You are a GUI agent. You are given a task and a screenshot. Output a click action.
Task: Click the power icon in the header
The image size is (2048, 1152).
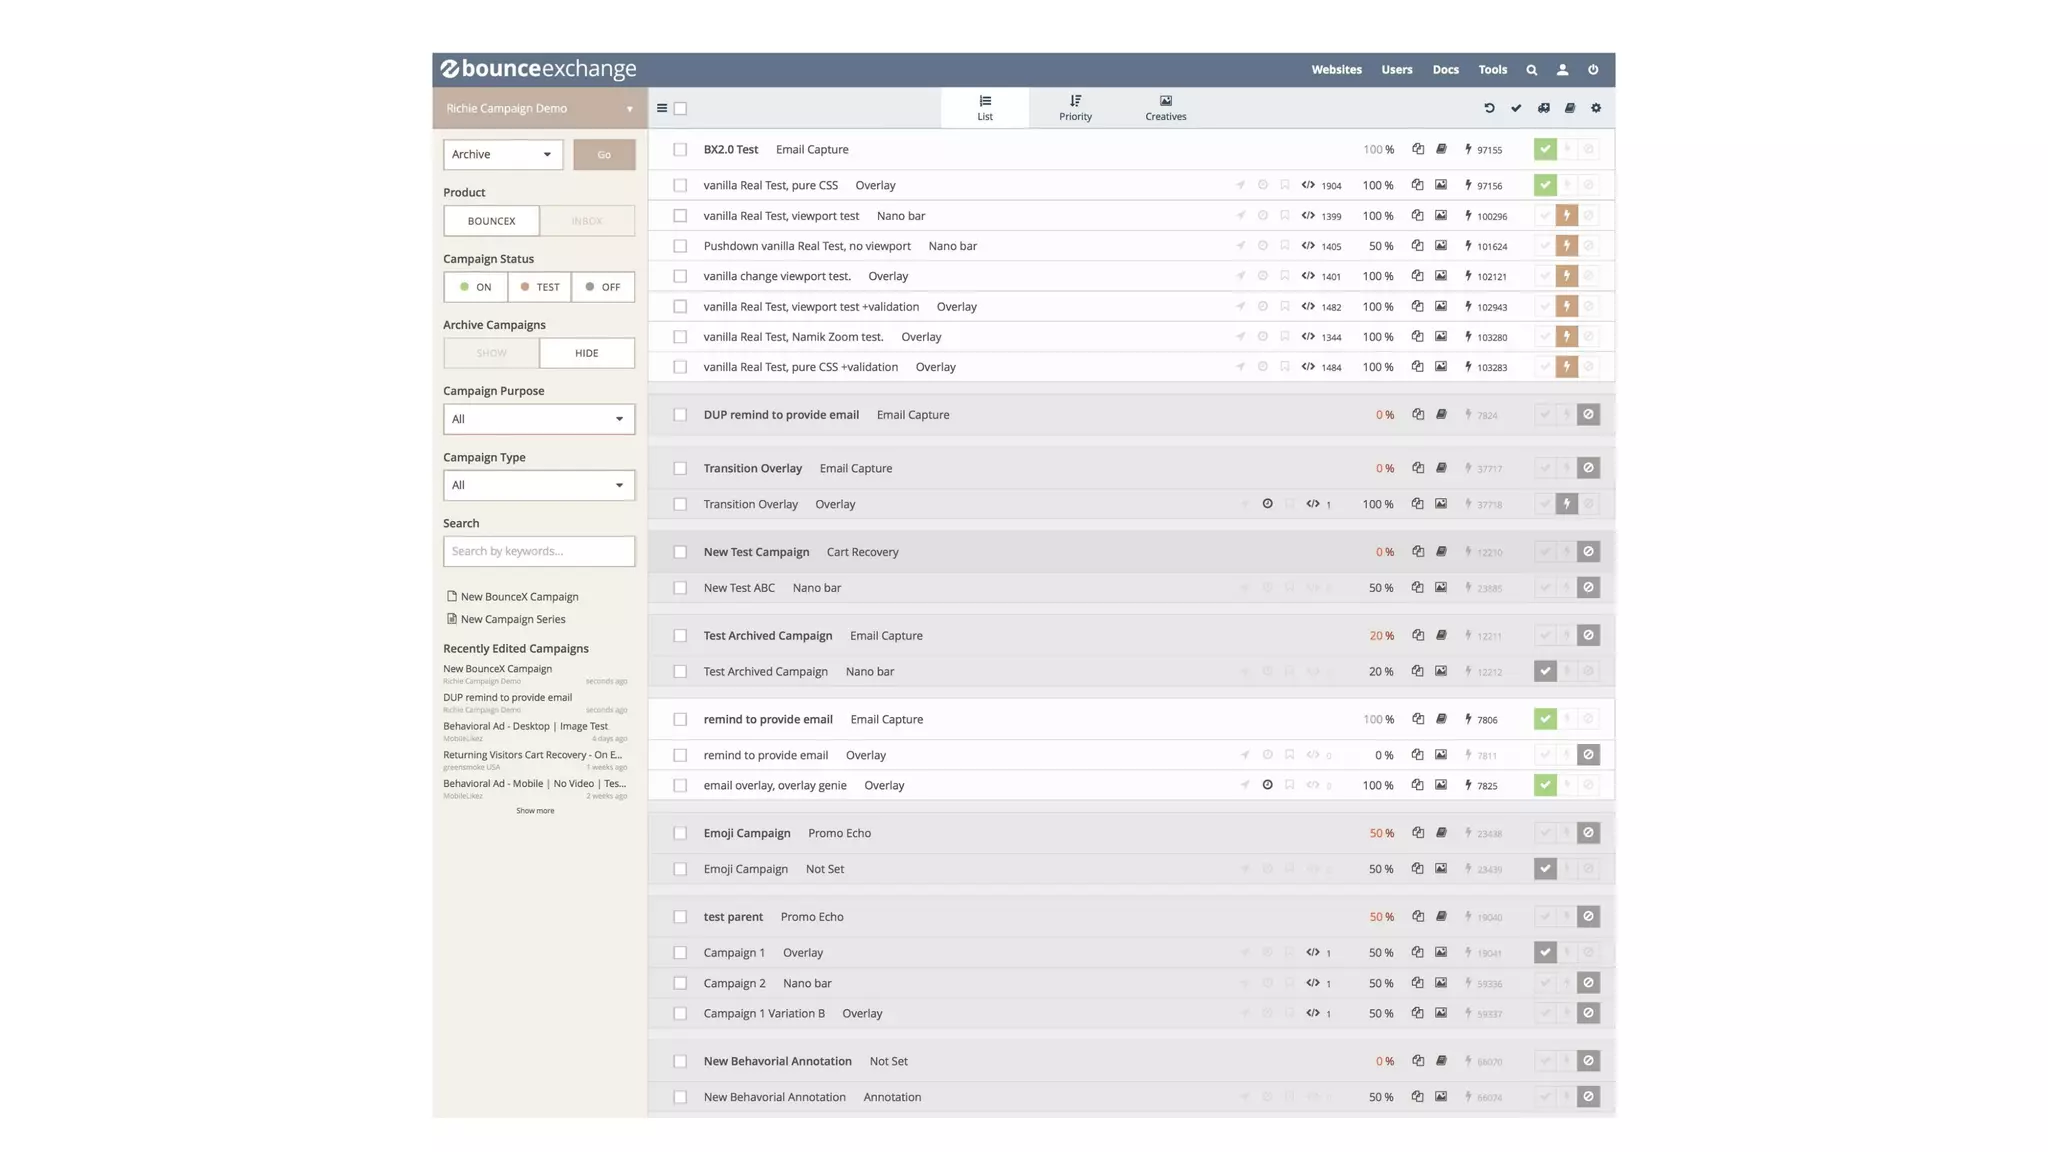(1593, 70)
